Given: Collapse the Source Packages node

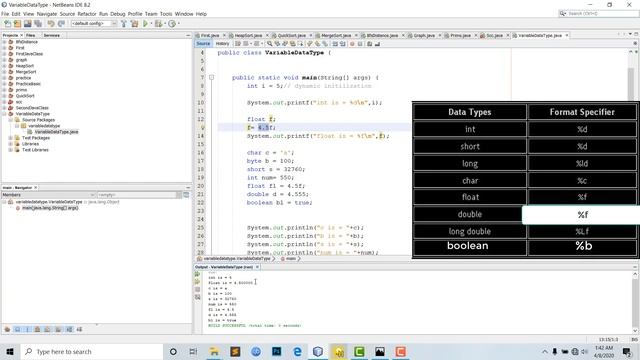Looking at the screenshot, I should (11, 120).
